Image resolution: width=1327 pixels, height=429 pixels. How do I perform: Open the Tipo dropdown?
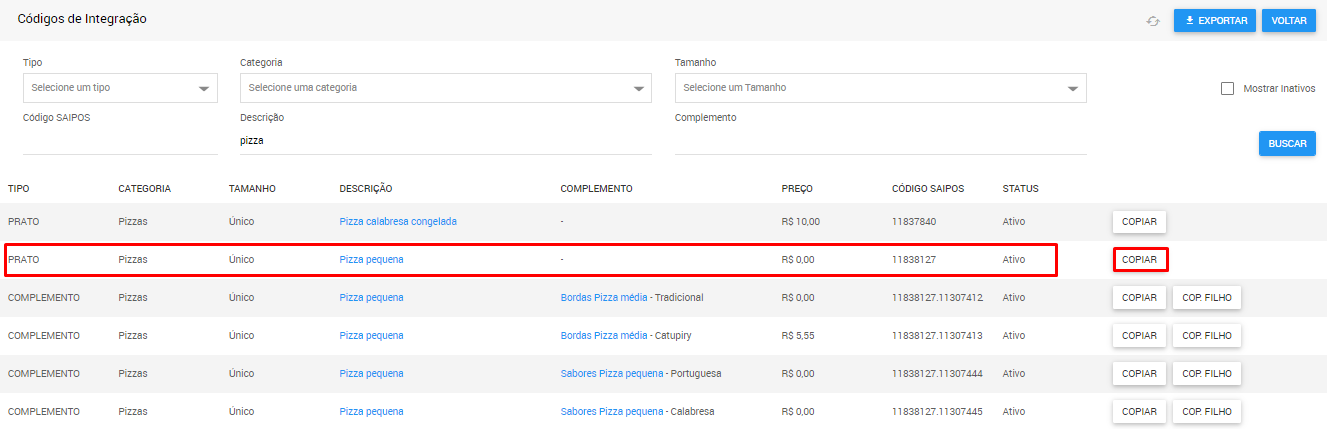point(120,88)
